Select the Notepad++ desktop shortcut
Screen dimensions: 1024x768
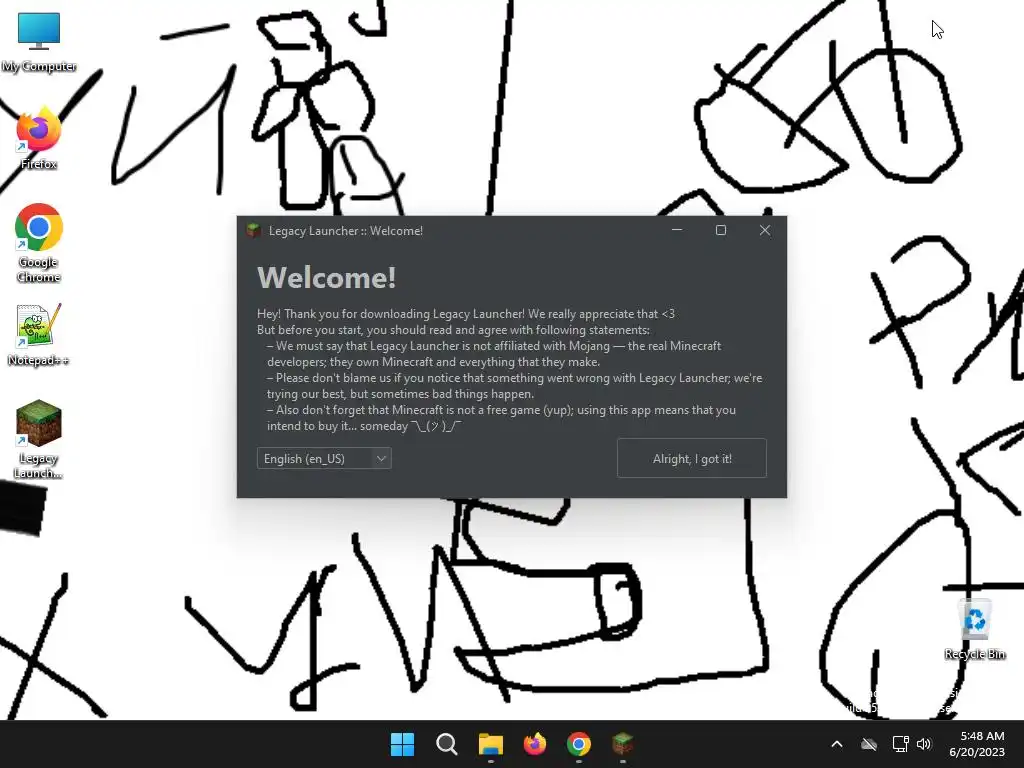[x=39, y=334]
